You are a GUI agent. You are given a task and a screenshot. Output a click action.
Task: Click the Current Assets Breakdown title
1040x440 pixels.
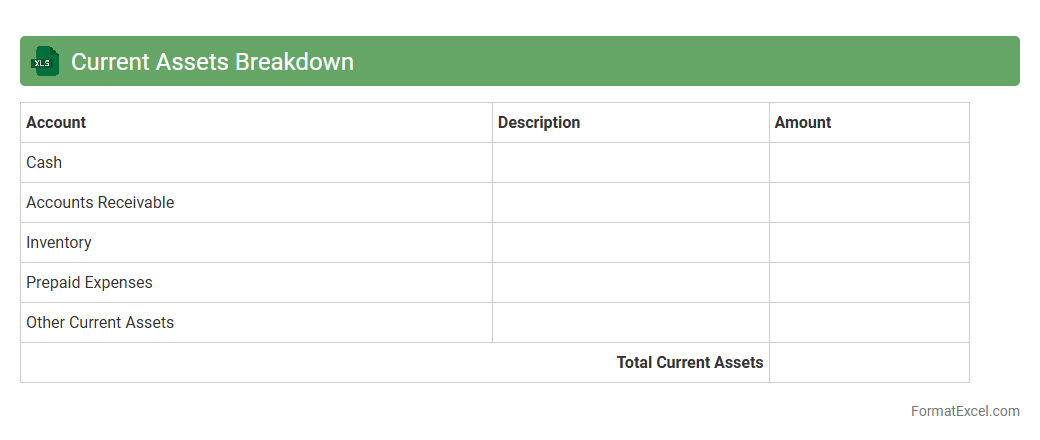click(x=212, y=62)
